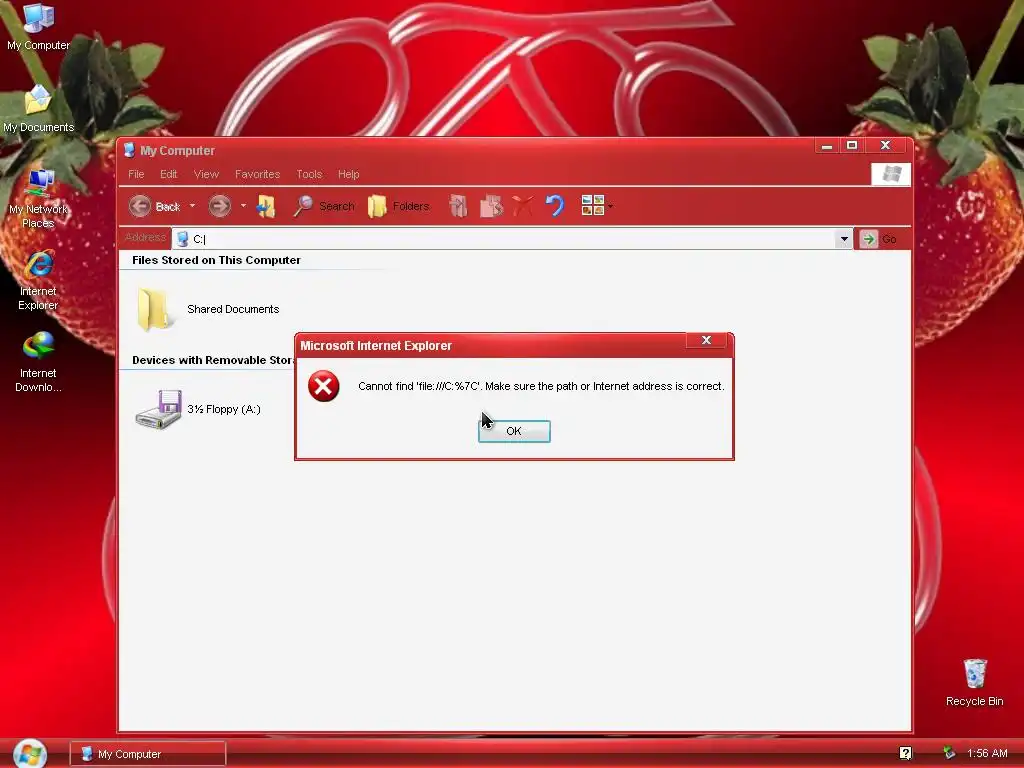Open the Forward history dropdown arrow
The height and width of the screenshot is (768, 1024).
tap(243, 206)
